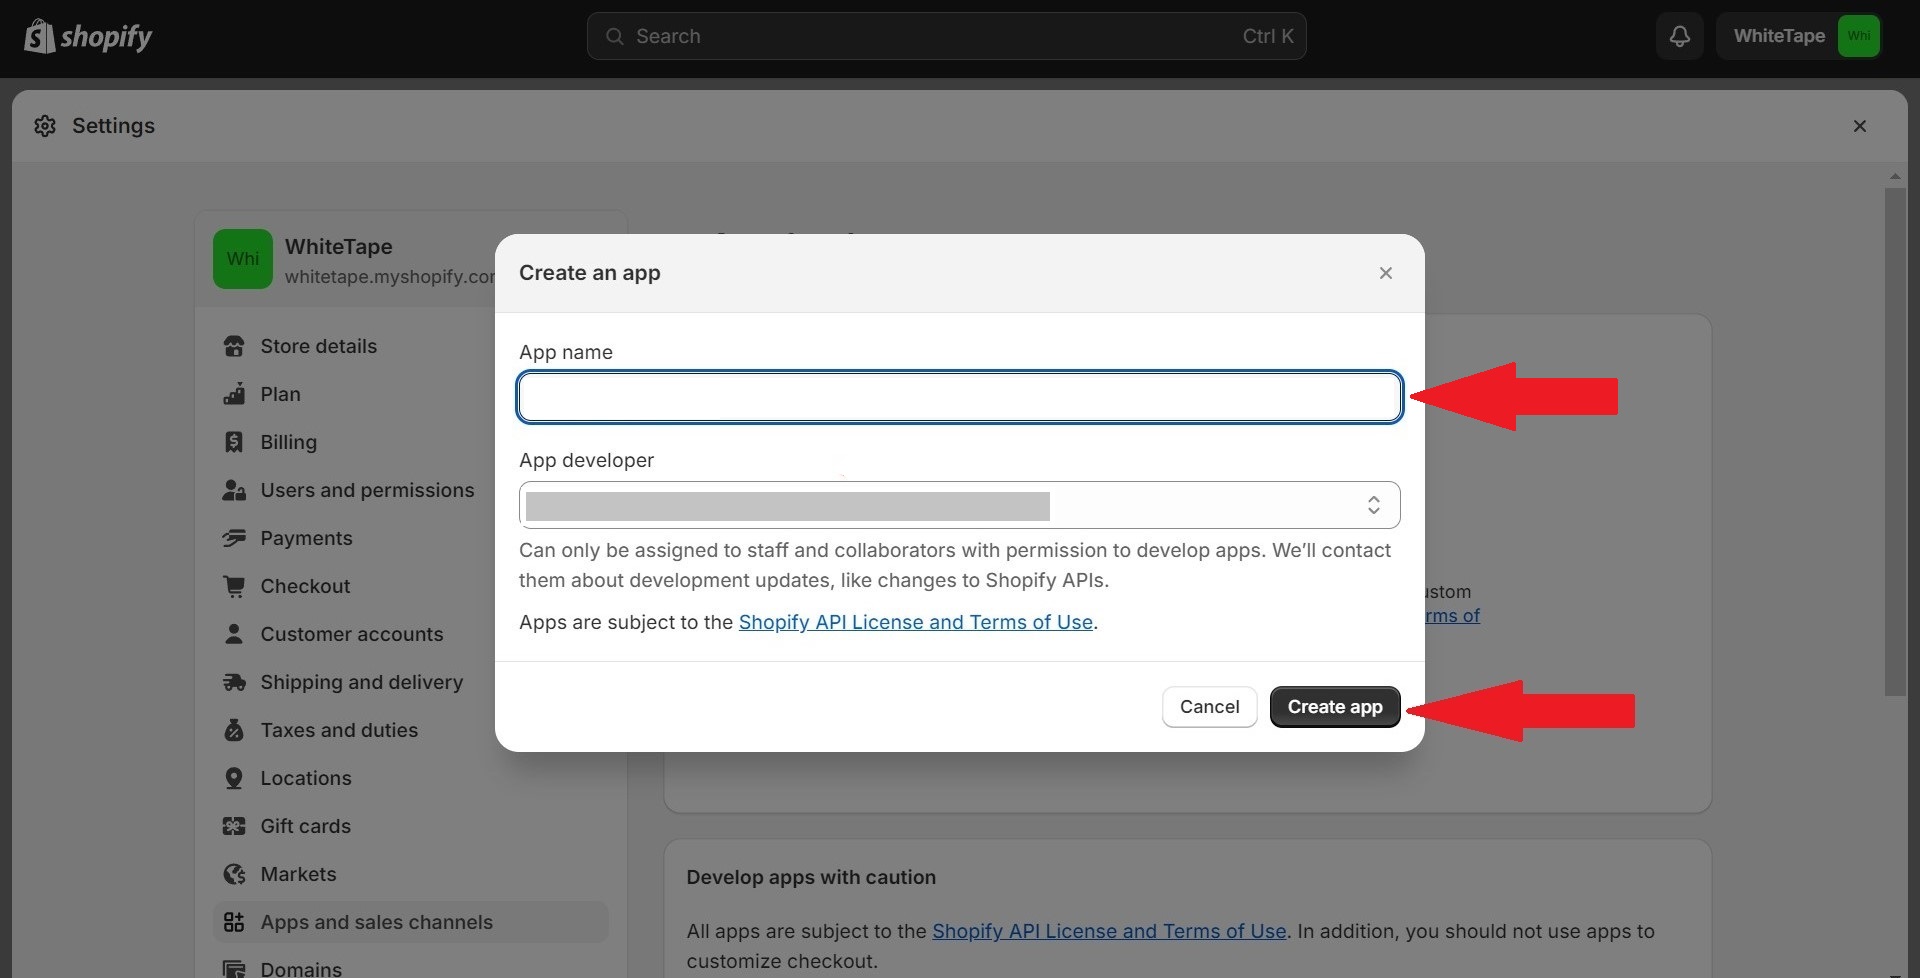Open Users and permissions

367,490
